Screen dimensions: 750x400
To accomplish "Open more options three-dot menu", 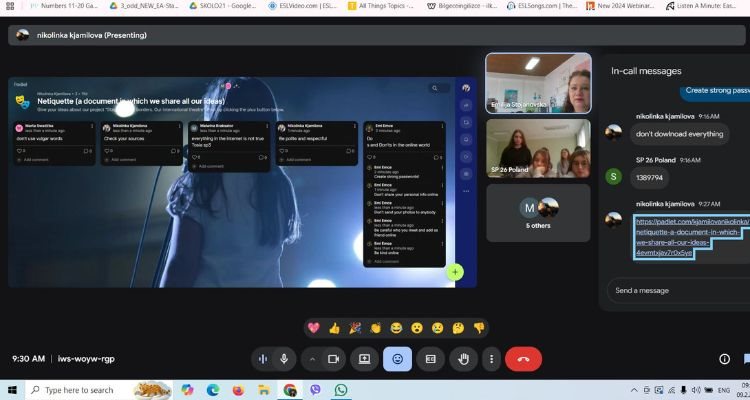I will [491, 358].
